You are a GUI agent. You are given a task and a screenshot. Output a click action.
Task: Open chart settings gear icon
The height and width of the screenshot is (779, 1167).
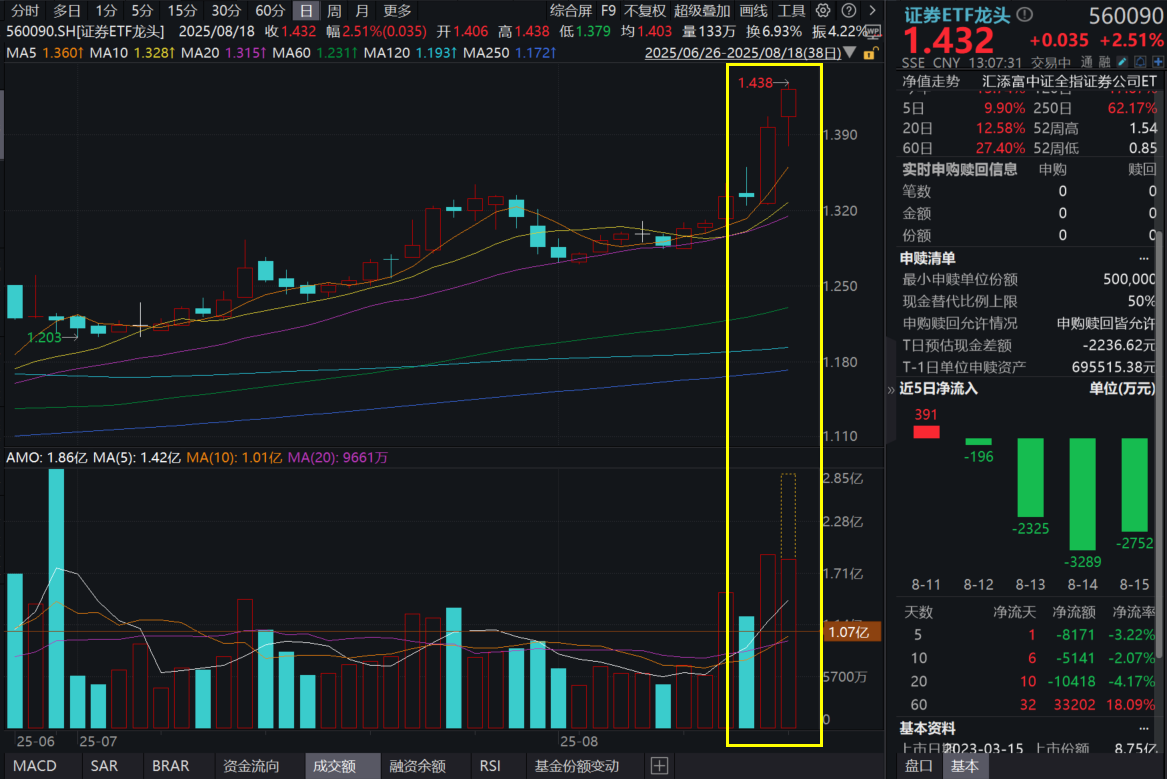coord(823,11)
